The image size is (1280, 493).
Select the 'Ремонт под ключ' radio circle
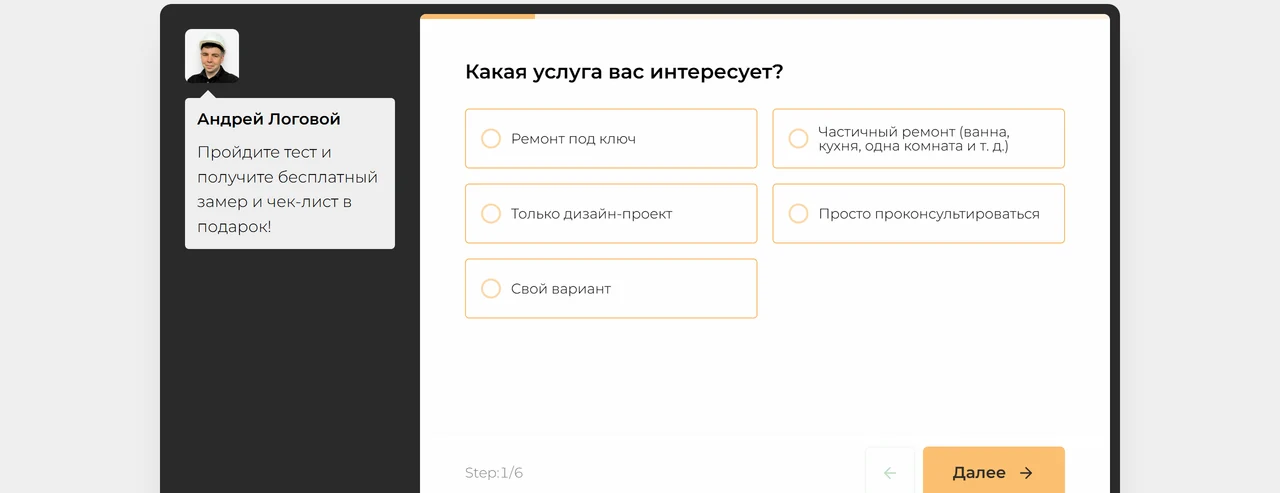click(491, 138)
